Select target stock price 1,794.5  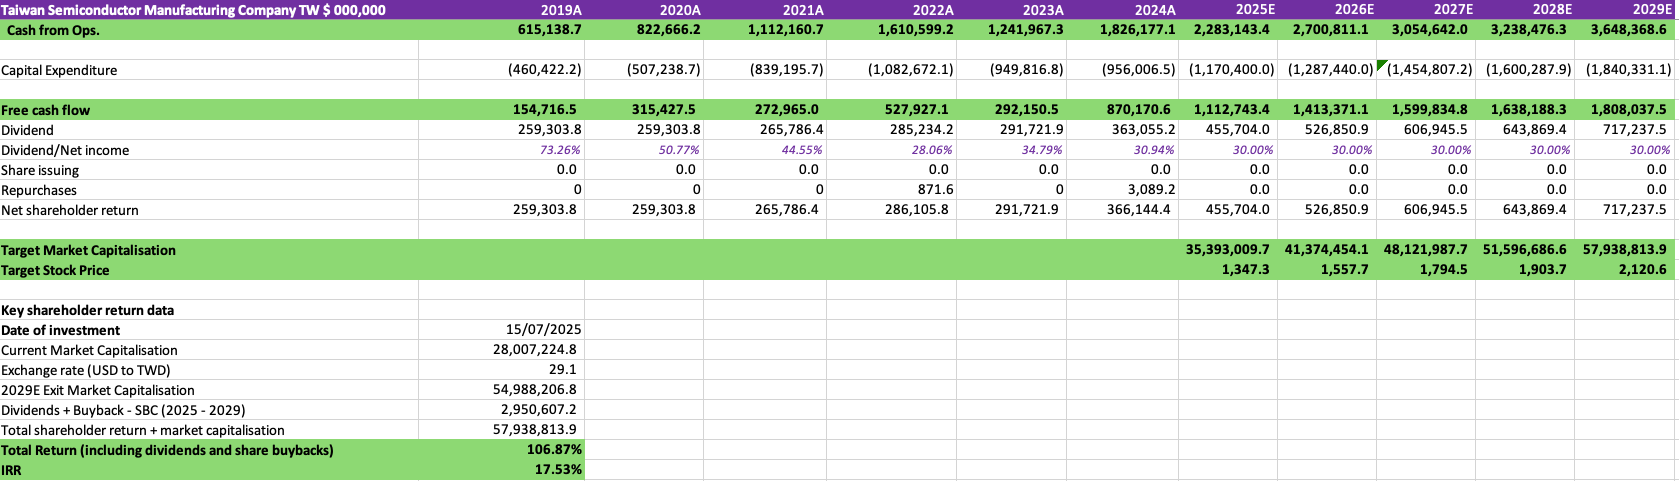click(1444, 270)
